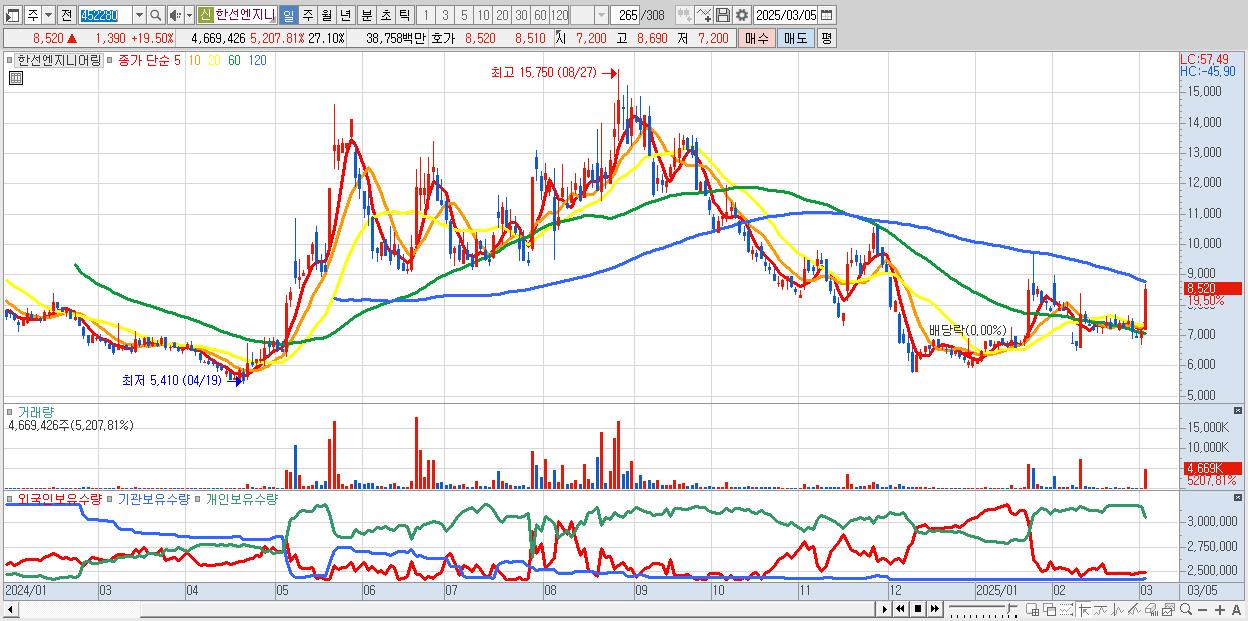The height and width of the screenshot is (621, 1248).
Task: Click the 한선엔지니어링 legend label
Action: click(58, 61)
